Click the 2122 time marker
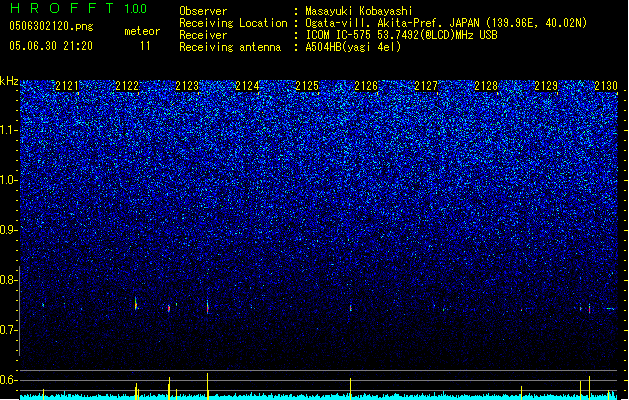 (127, 86)
